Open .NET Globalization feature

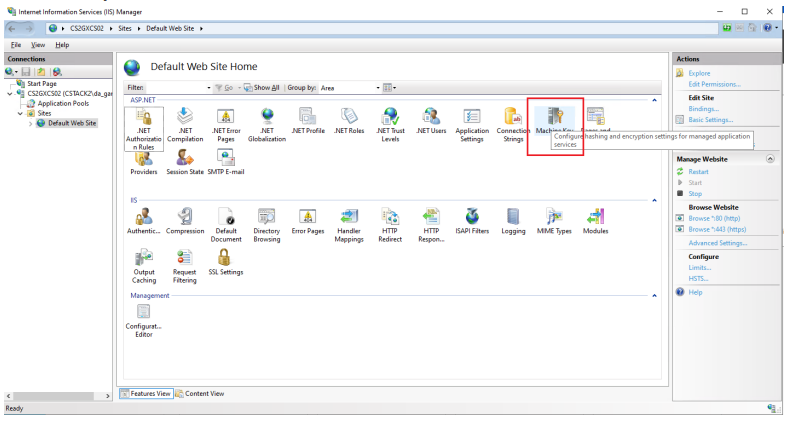click(267, 125)
